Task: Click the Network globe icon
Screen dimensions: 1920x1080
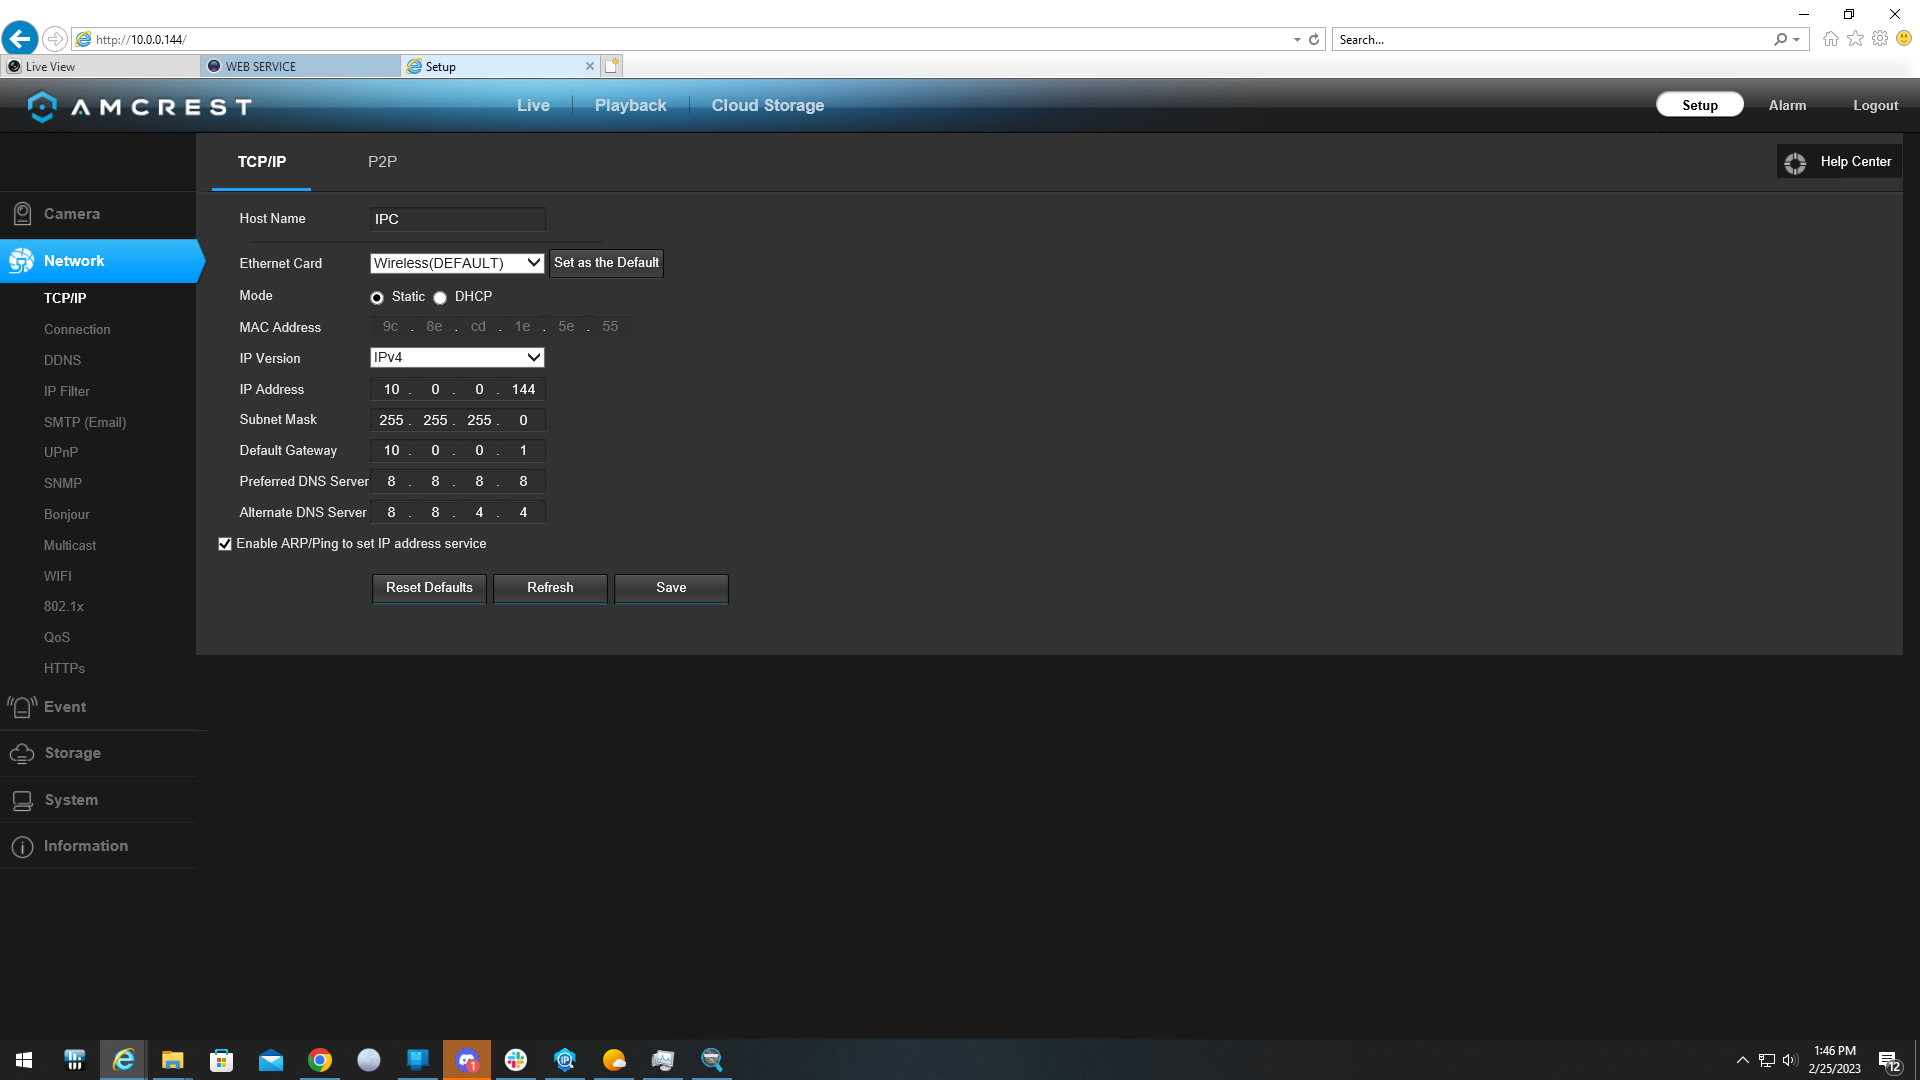Action: 21,261
